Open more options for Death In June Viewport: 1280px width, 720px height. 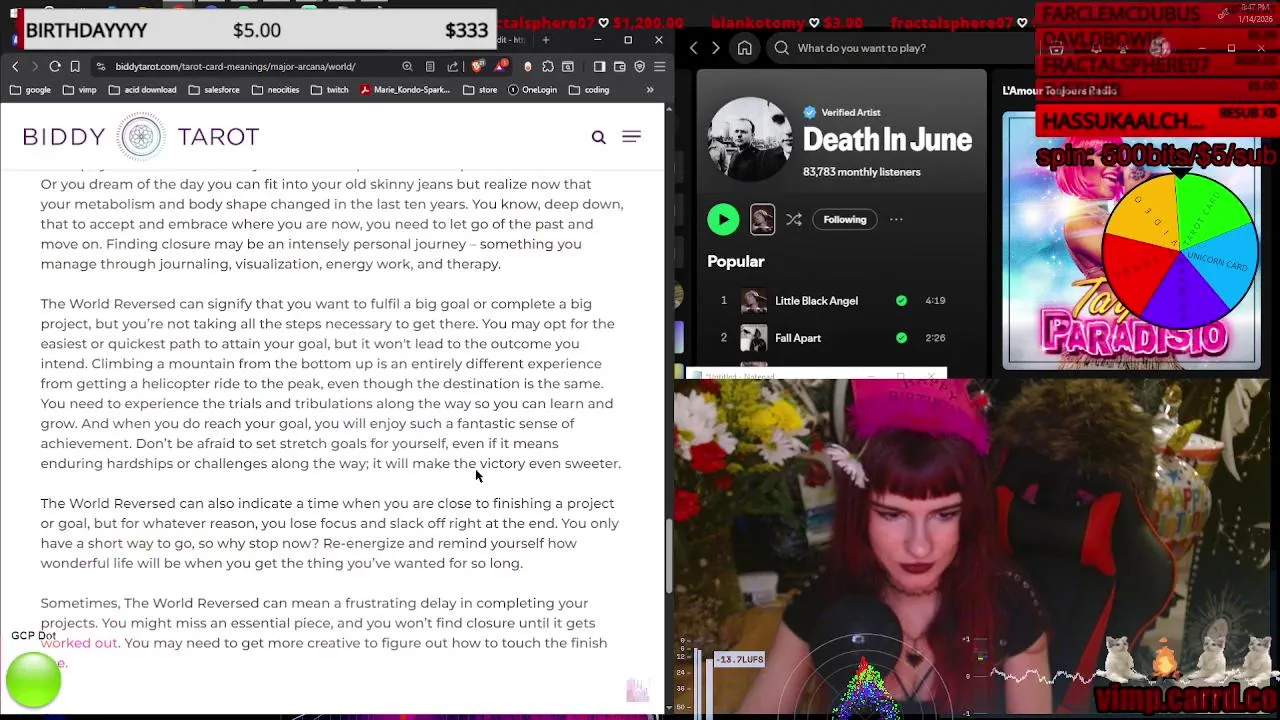tap(896, 220)
